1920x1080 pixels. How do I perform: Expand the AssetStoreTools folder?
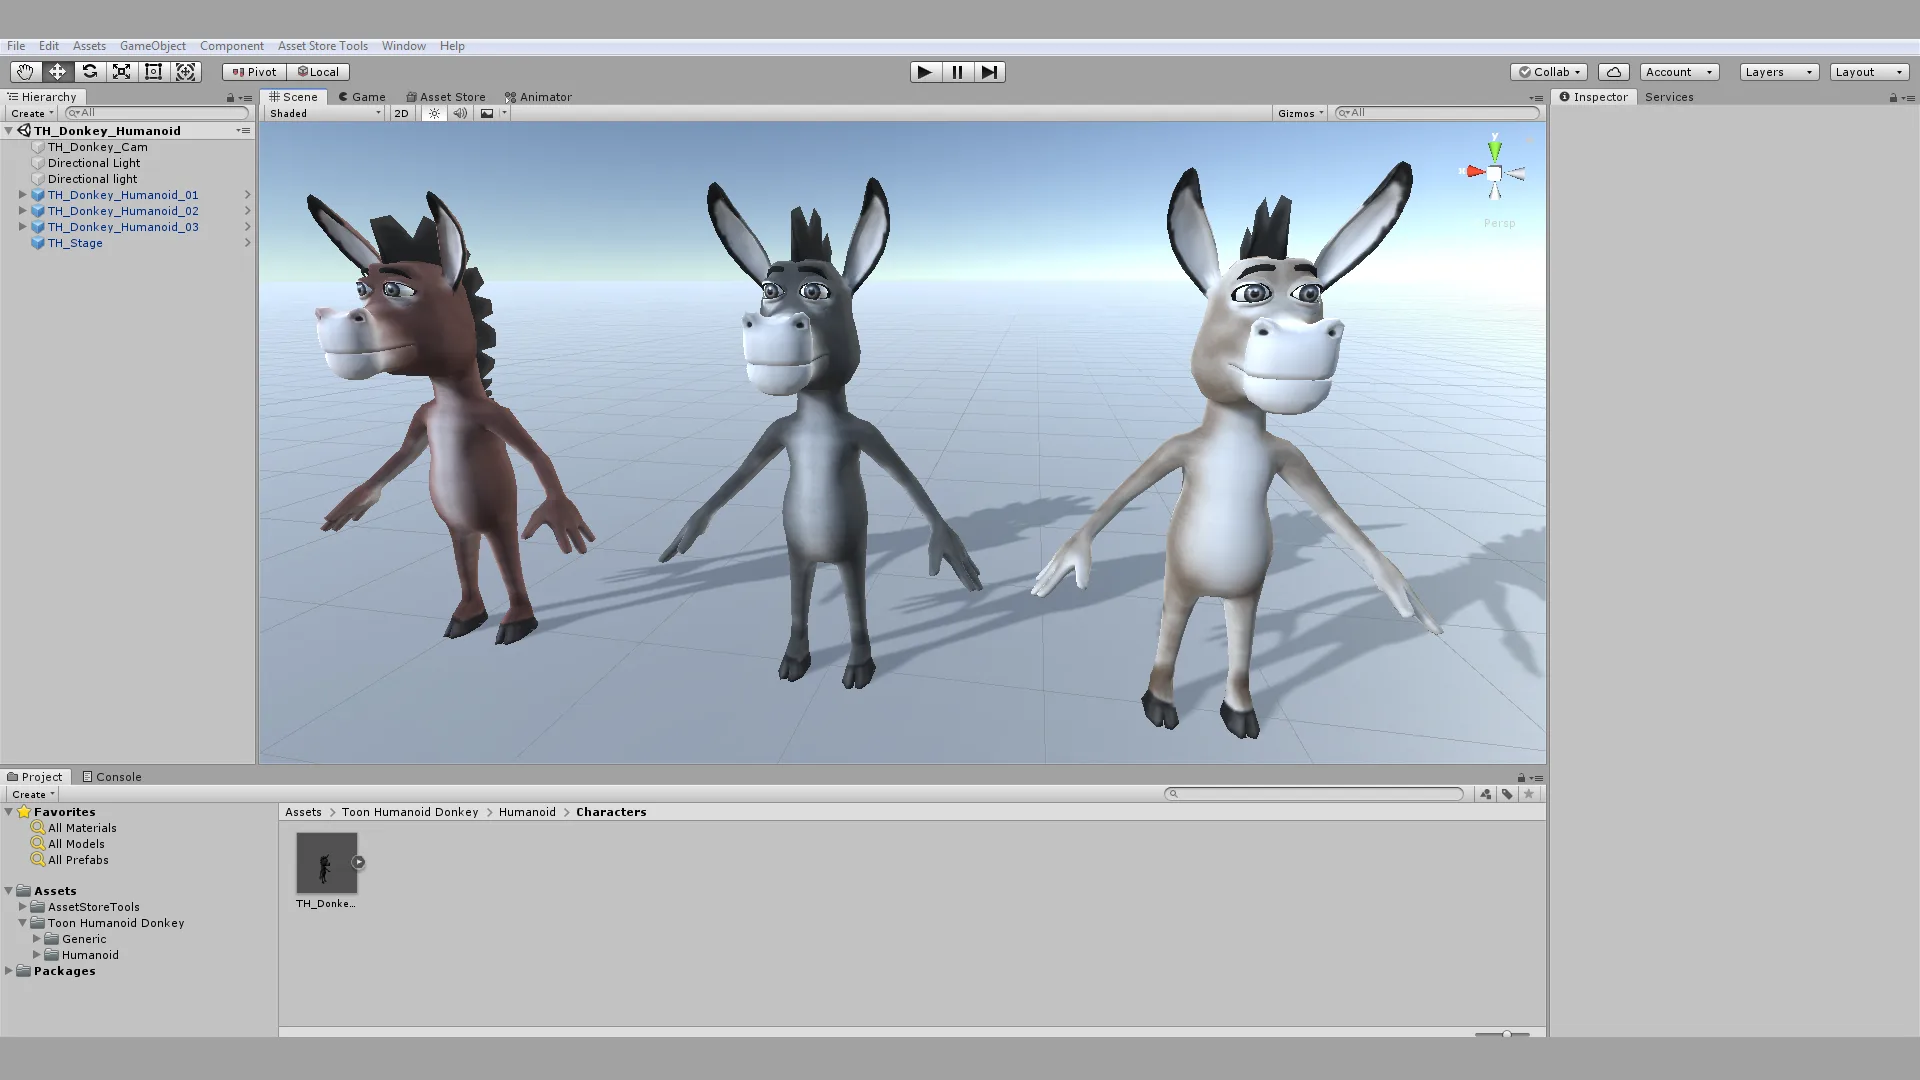[x=22, y=907]
